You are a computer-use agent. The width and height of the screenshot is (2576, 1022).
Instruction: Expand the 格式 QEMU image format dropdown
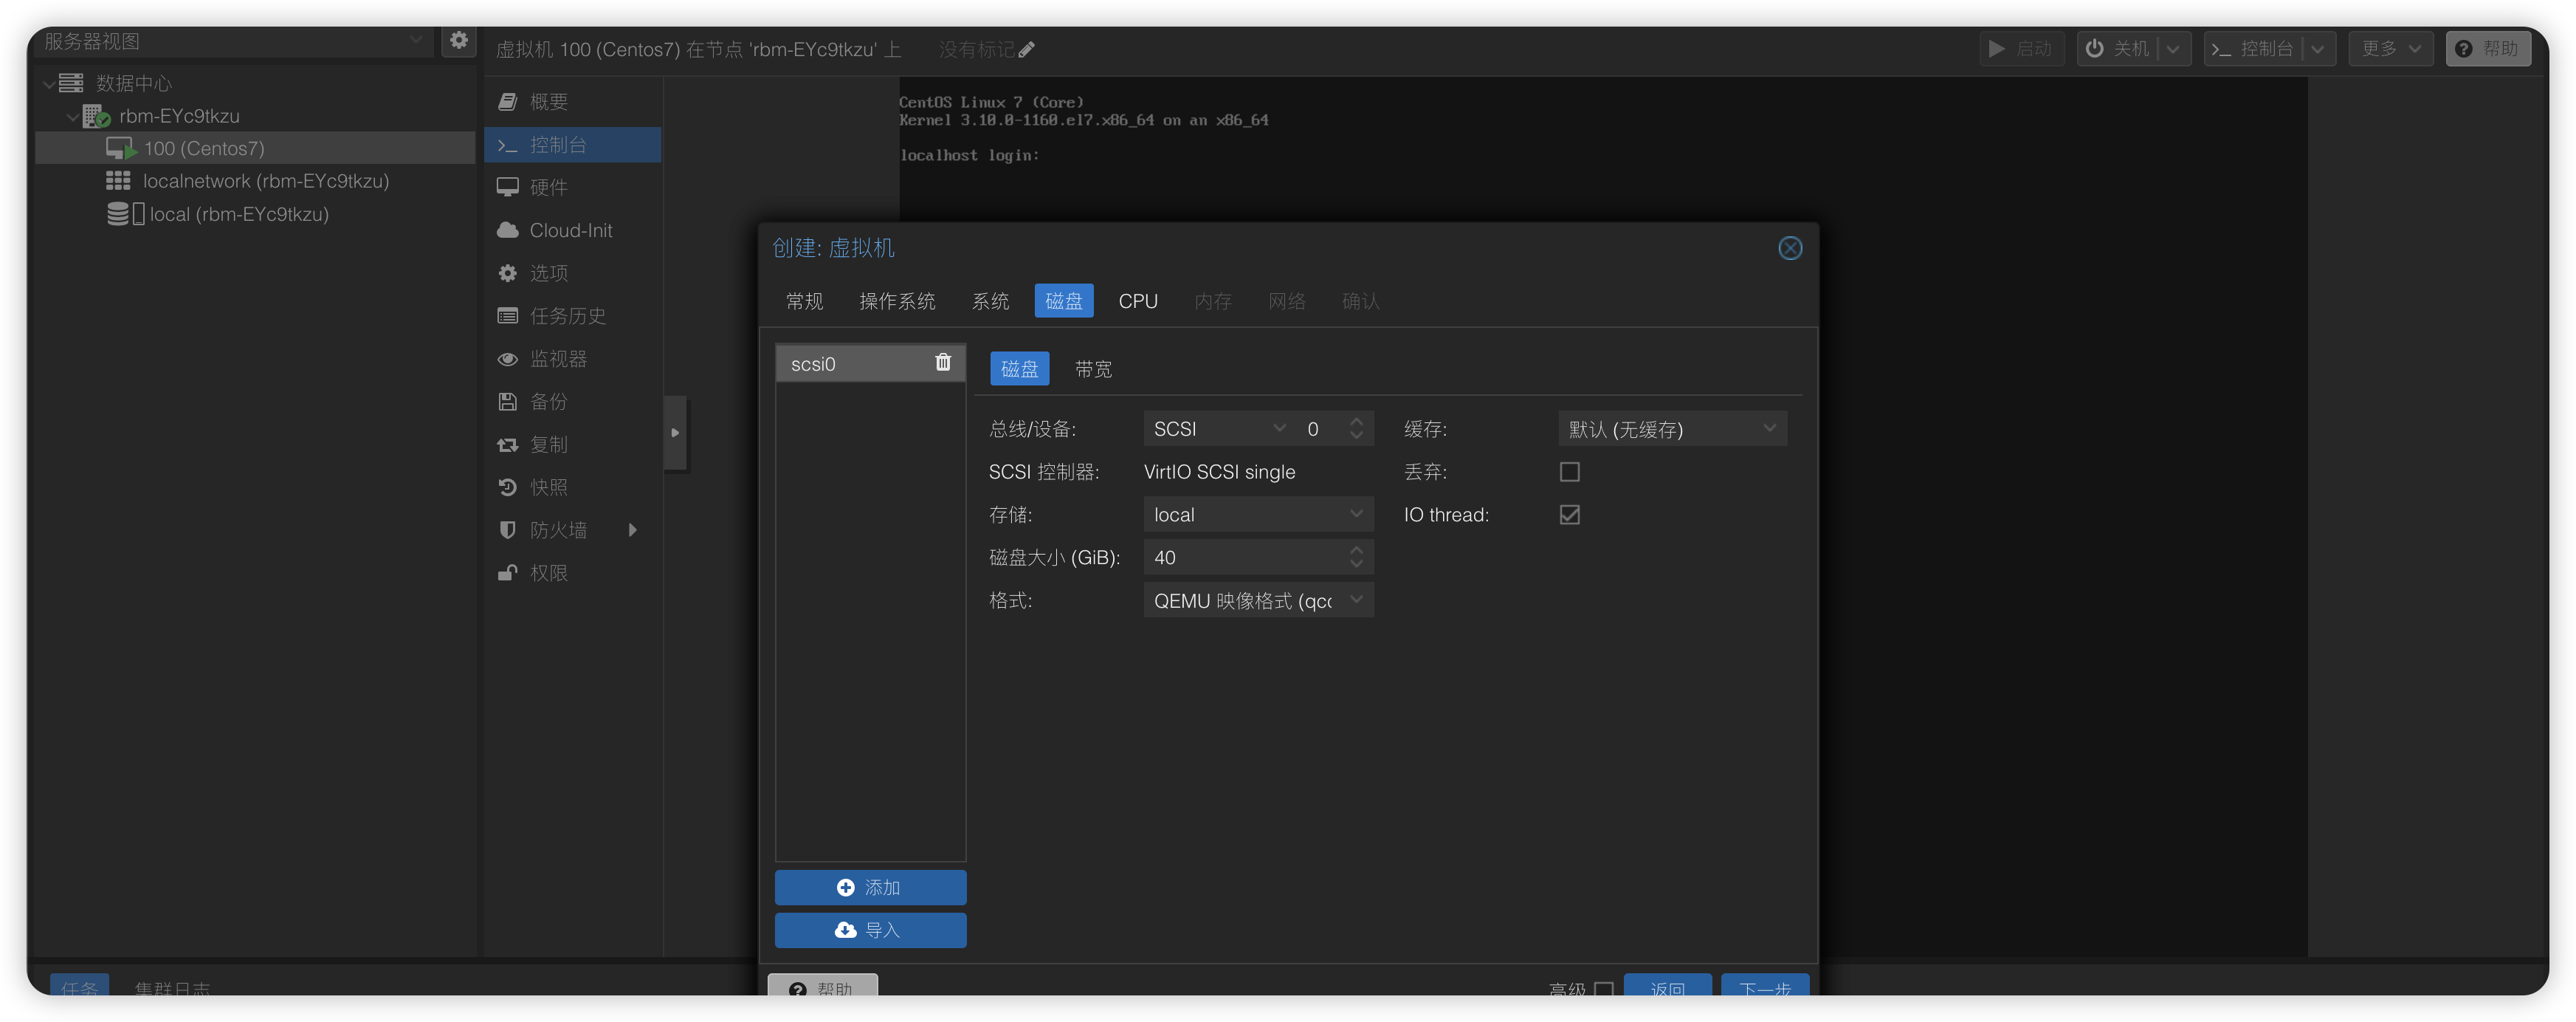(x=1257, y=601)
